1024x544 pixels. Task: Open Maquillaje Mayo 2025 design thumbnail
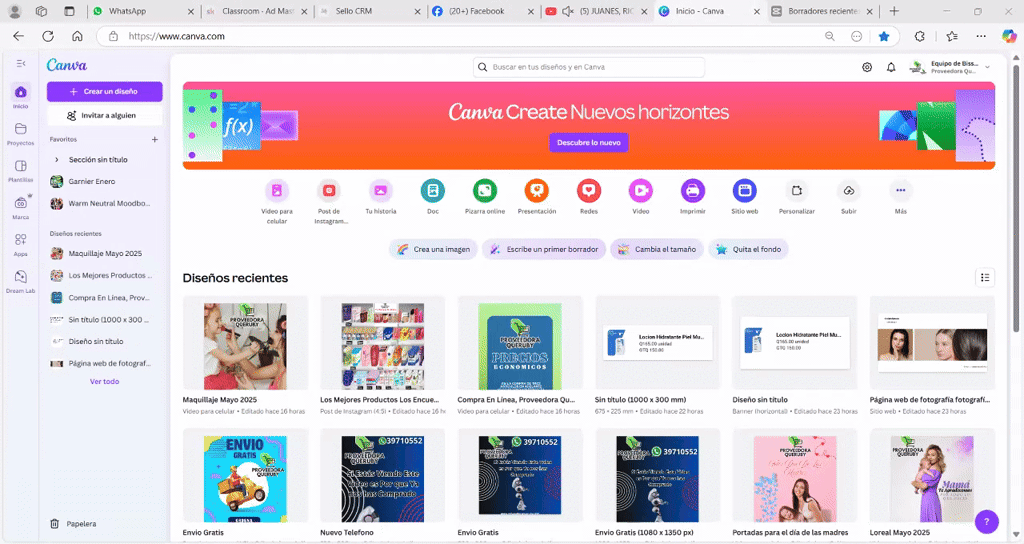pos(245,344)
